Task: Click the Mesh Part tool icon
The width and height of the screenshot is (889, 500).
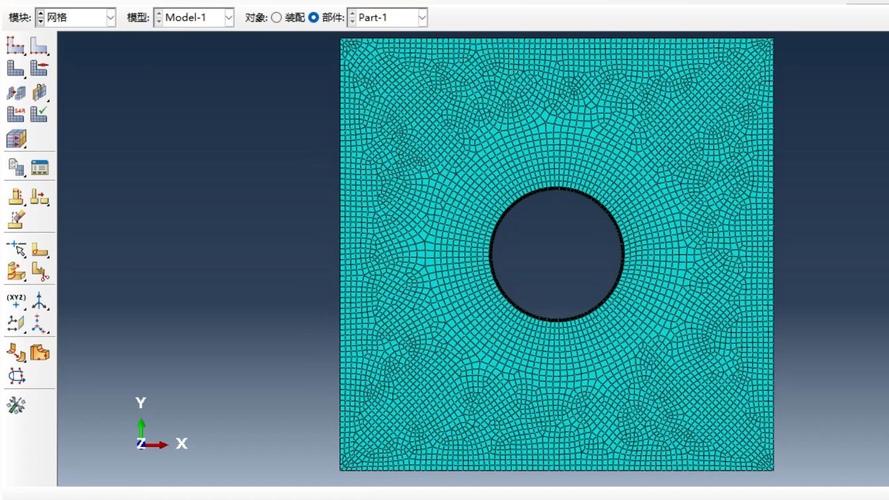Action: [15, 68]
